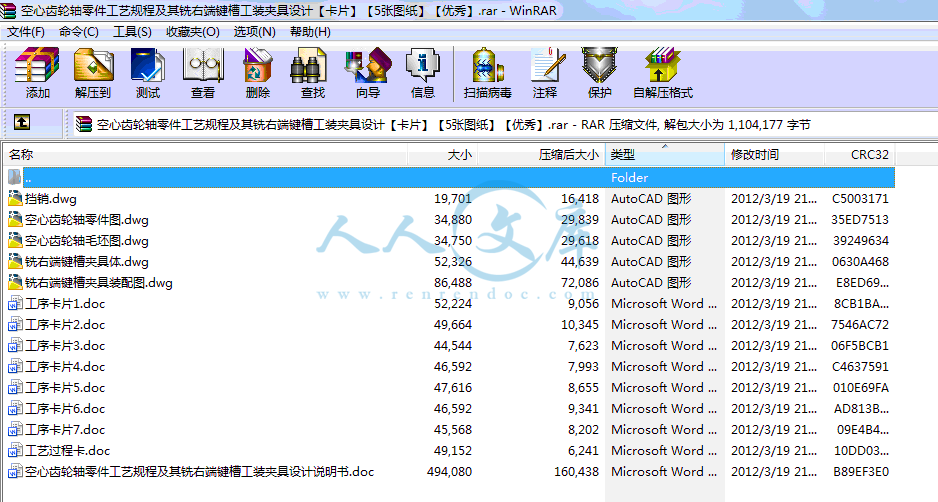Open the 帮助(H) menu
The width and height of the screenshot is (938, 502).
pyautogui.click(x=310, y=32)
